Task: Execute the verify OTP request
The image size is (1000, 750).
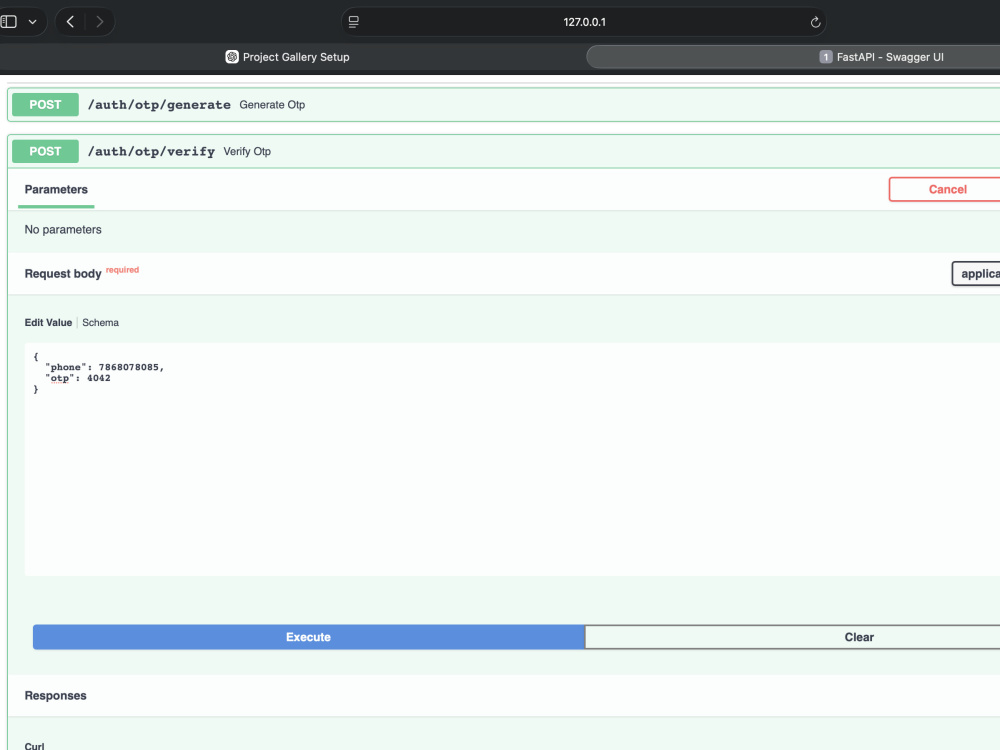Action: coord(309,637)
